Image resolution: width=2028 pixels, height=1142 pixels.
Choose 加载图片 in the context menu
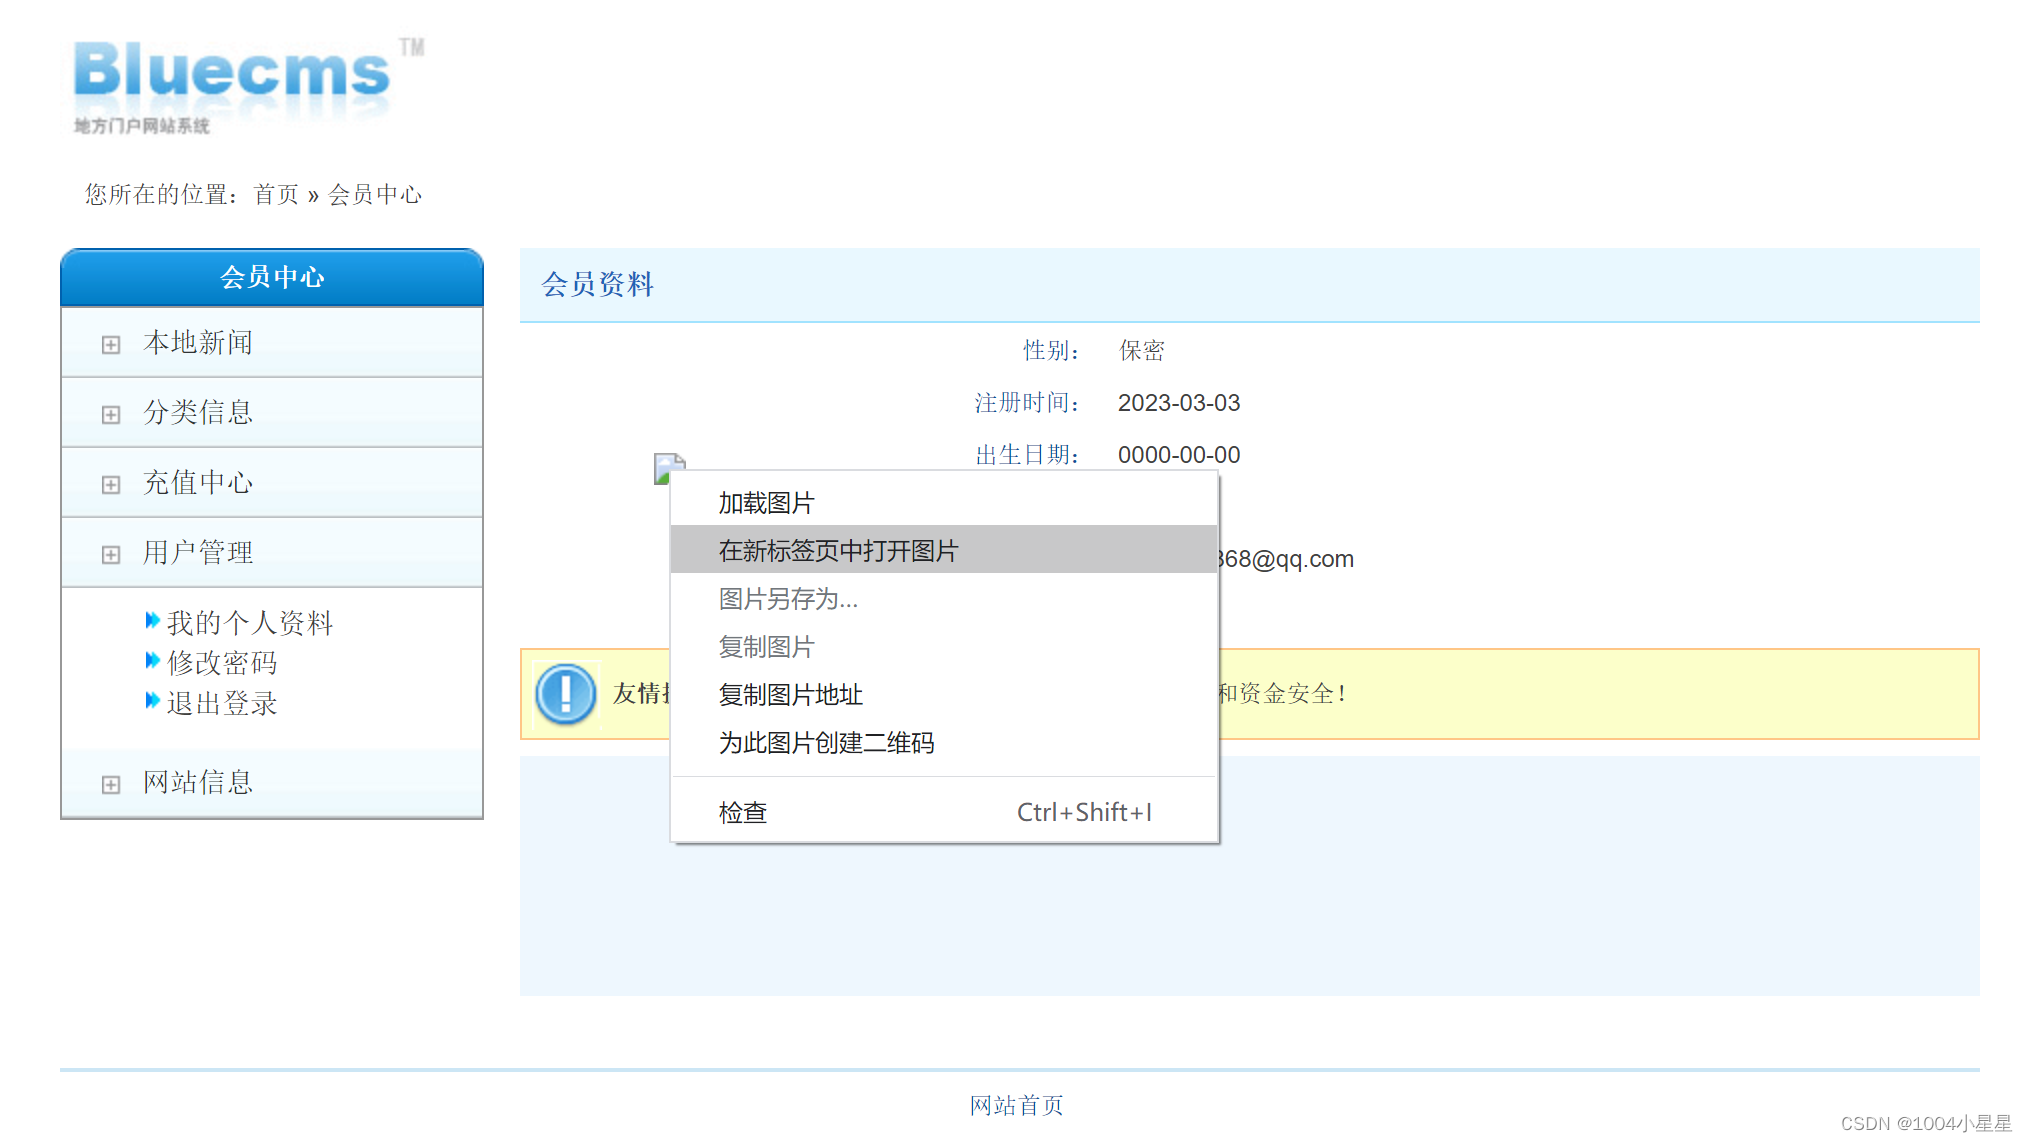pos(944,502)
